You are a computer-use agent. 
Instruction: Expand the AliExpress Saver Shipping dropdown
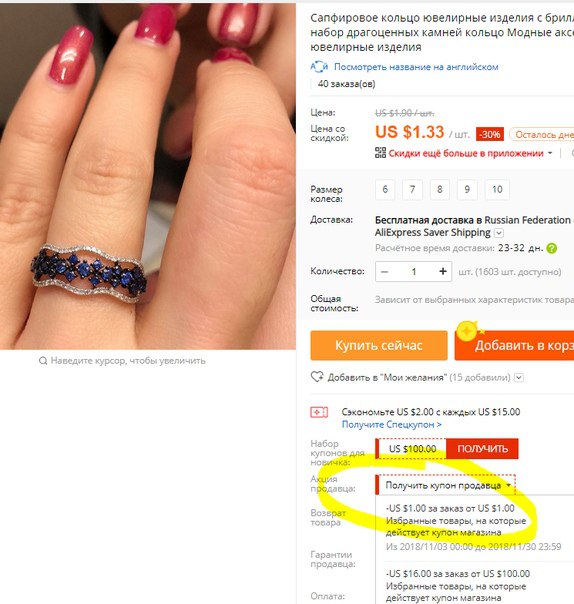coord(499,233)
